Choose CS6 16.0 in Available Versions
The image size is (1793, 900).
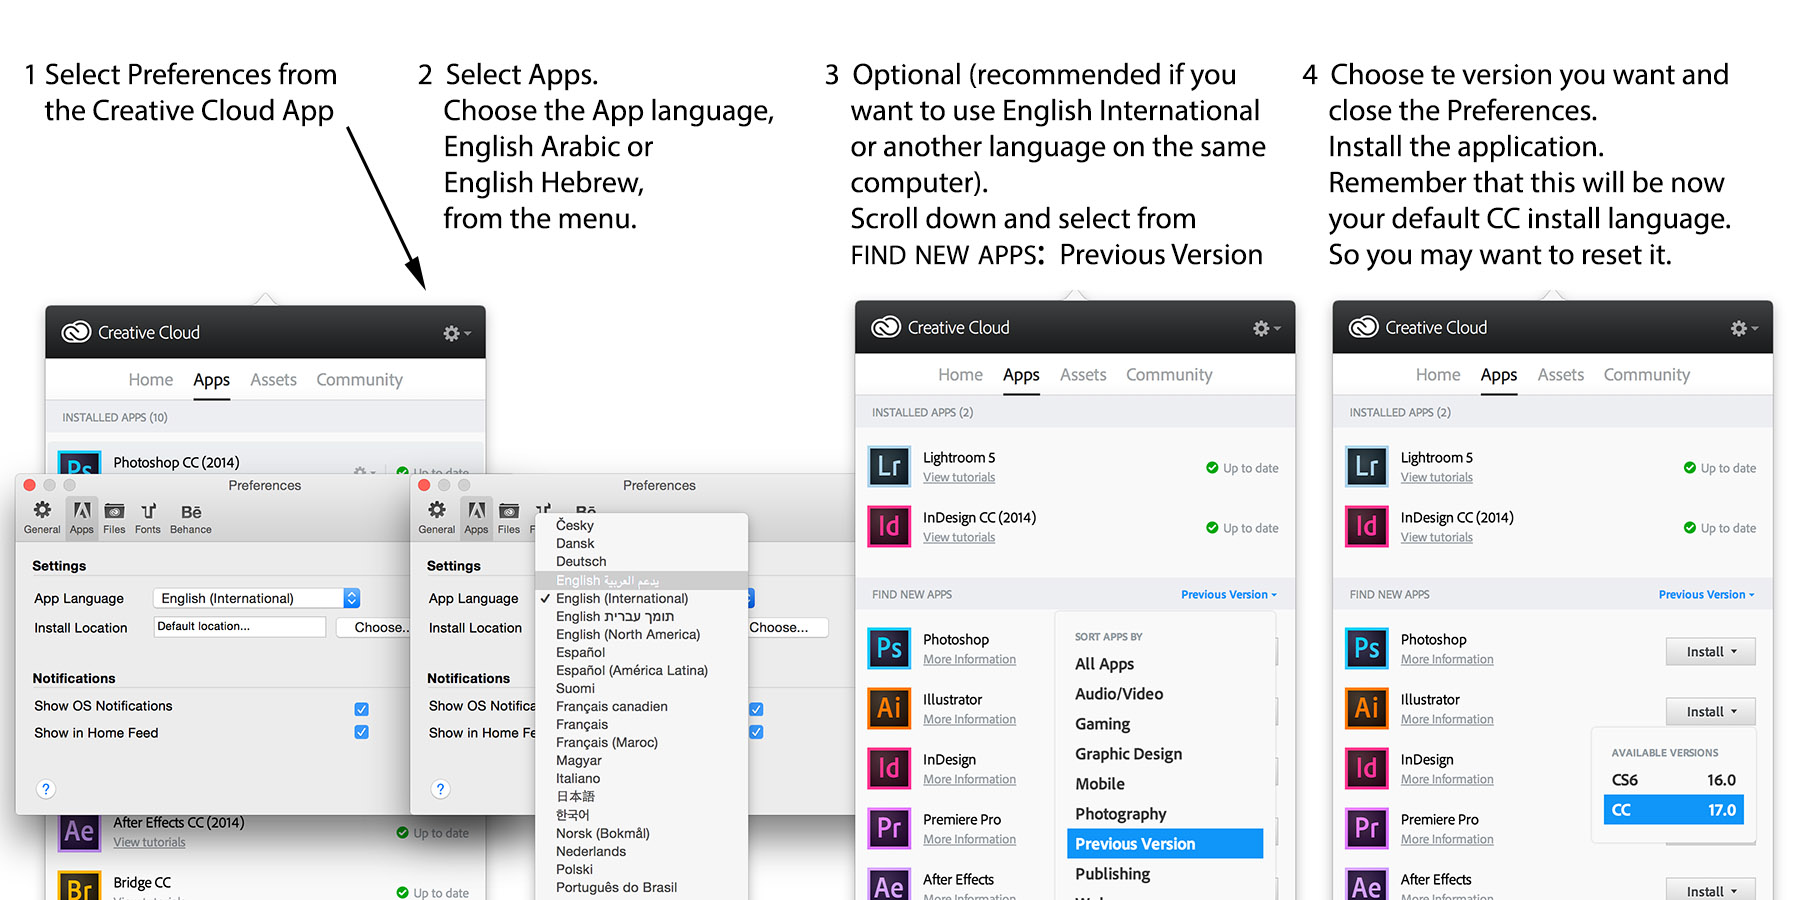[1674, 780]
